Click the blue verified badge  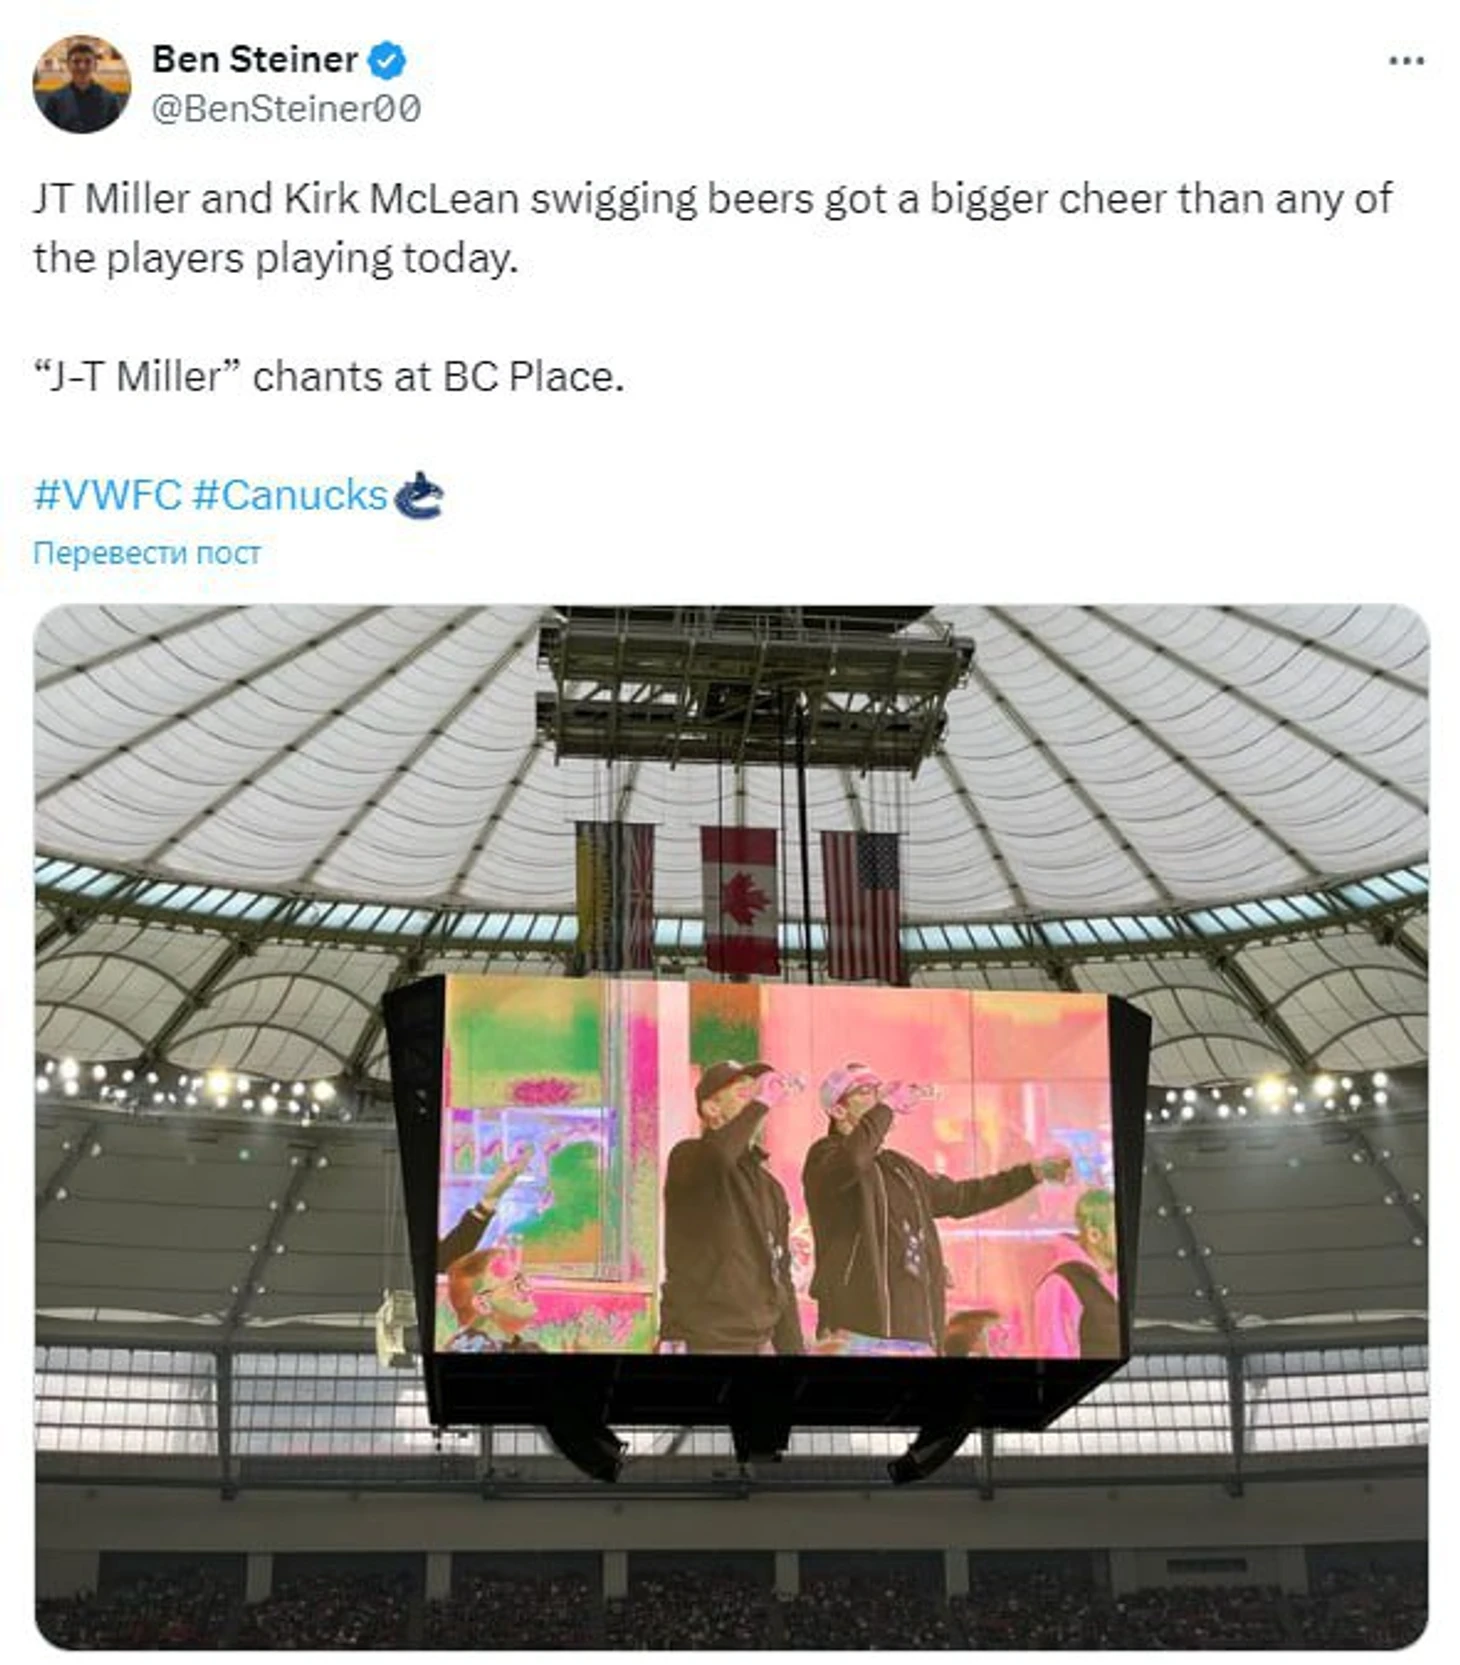pos(386,61)
